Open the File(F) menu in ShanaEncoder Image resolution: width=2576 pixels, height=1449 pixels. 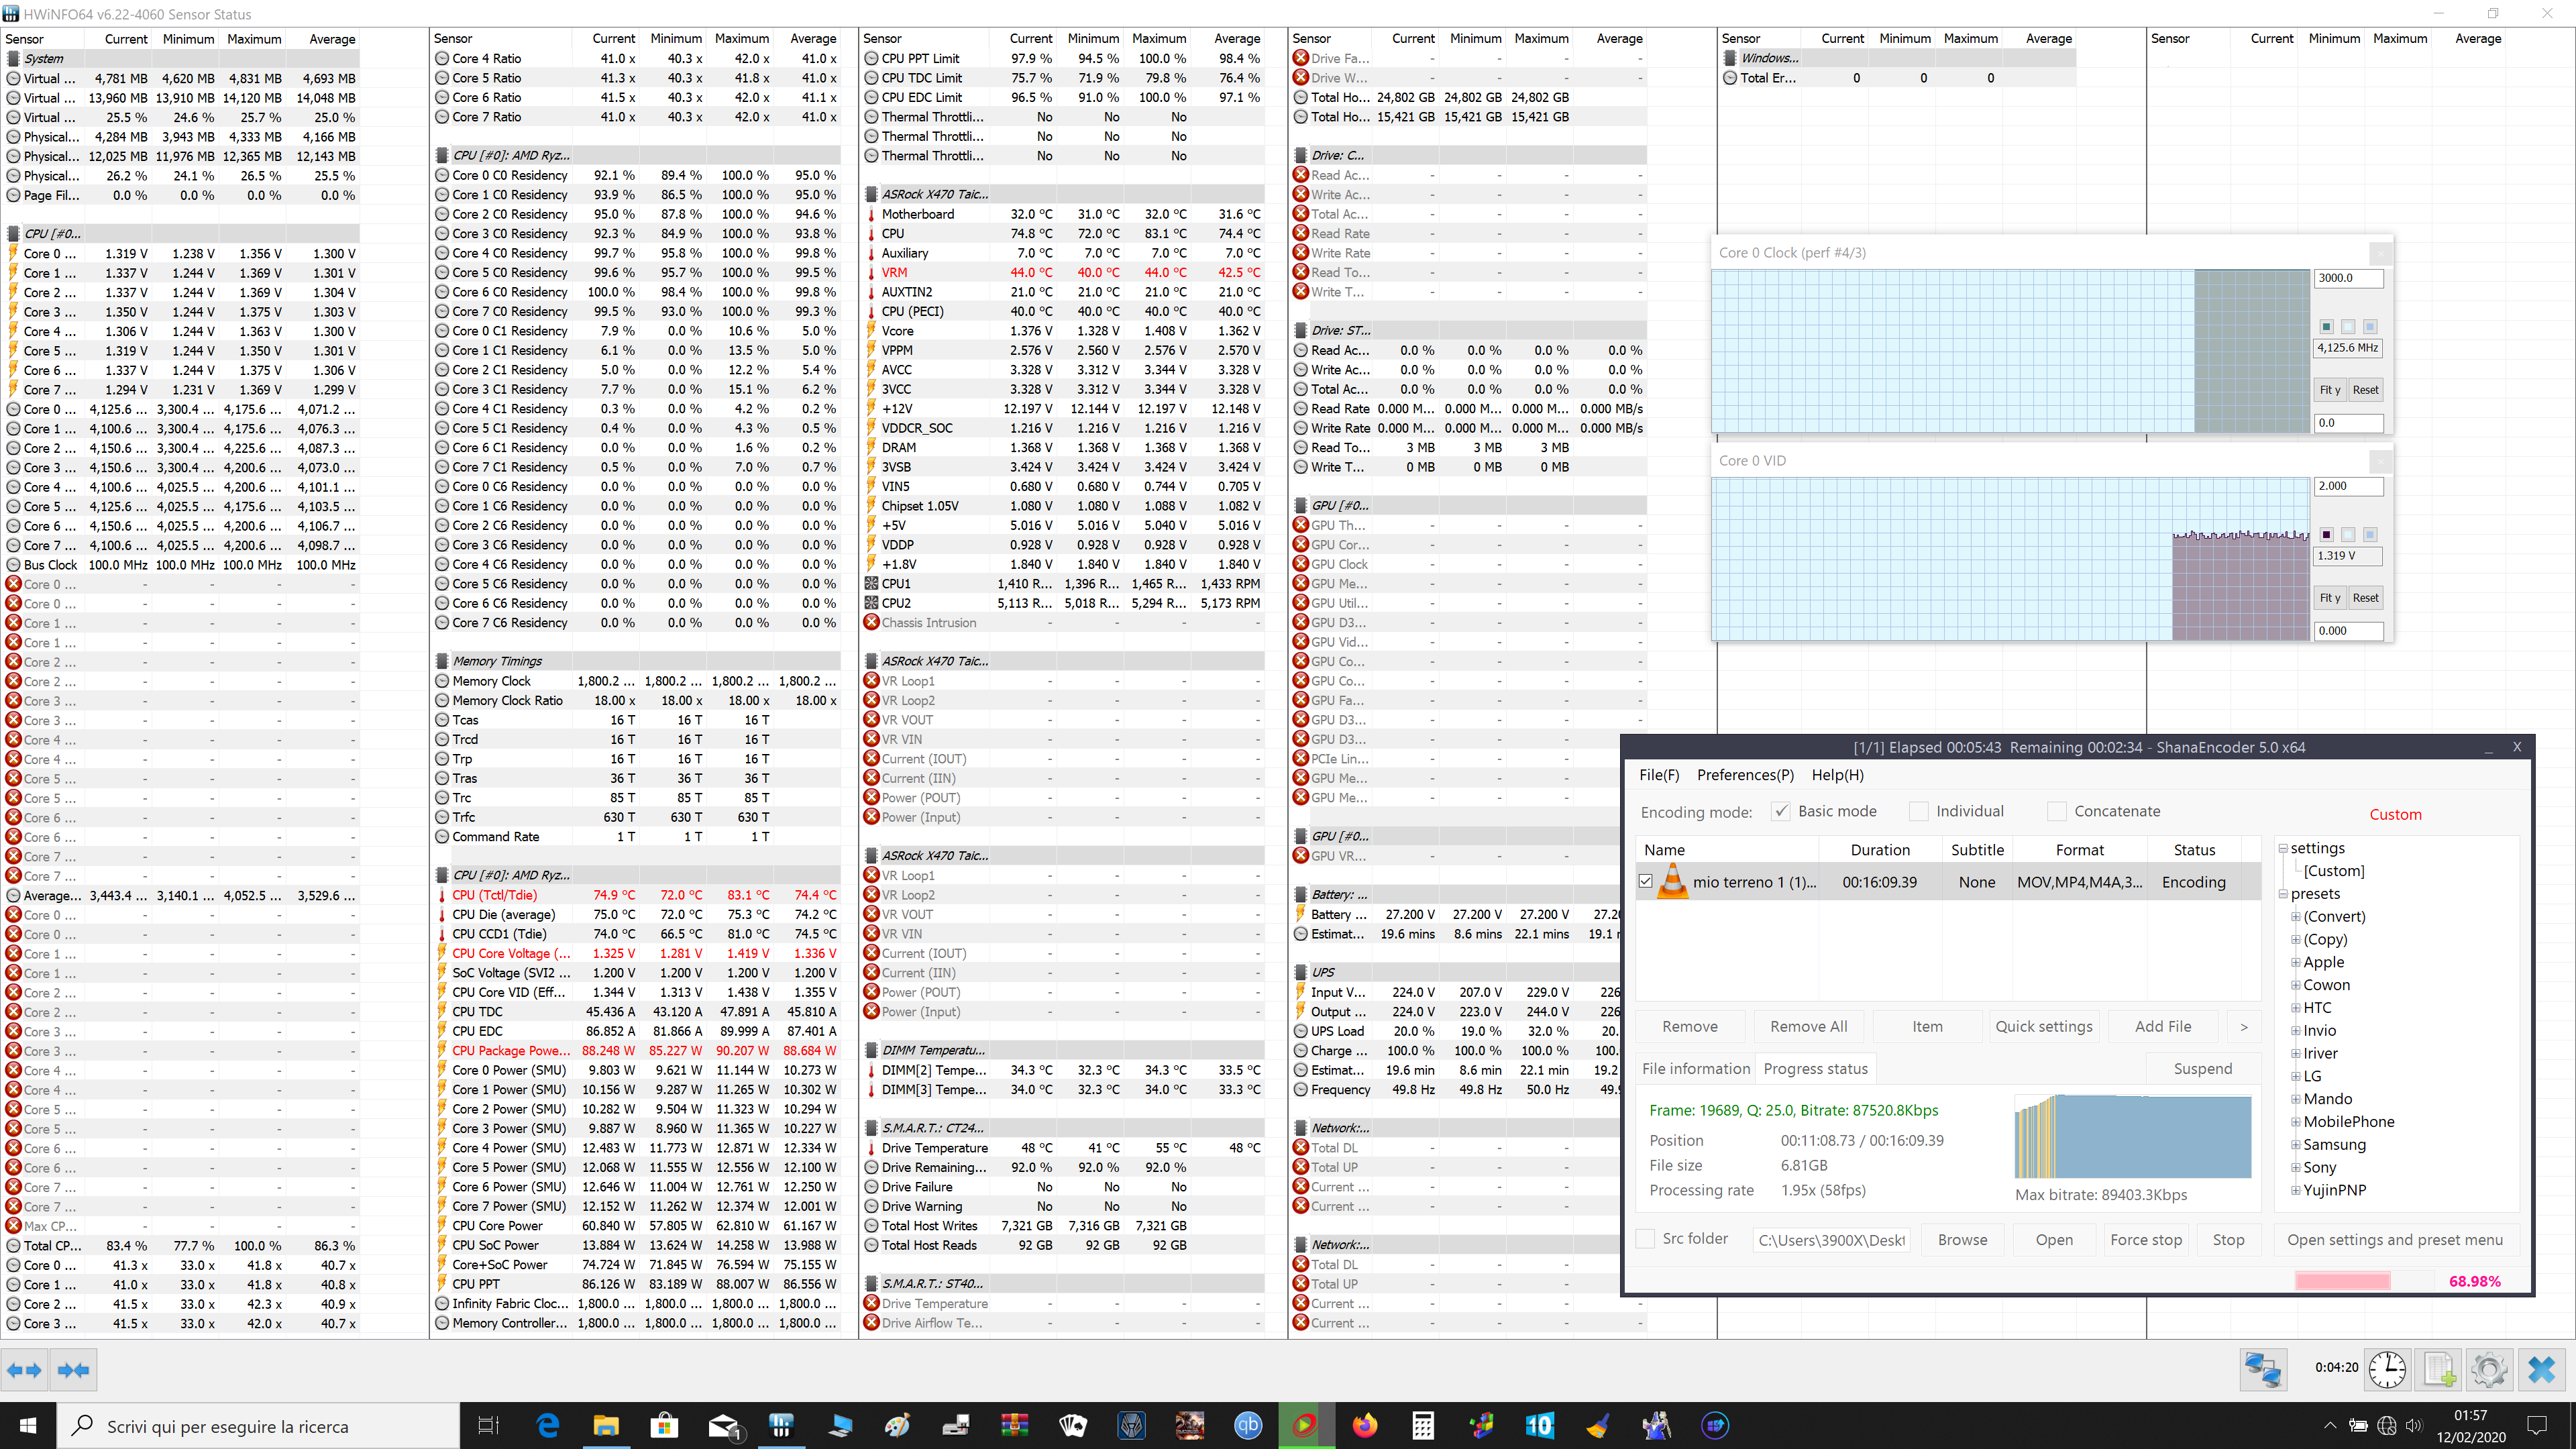[x=1659, y=775]
